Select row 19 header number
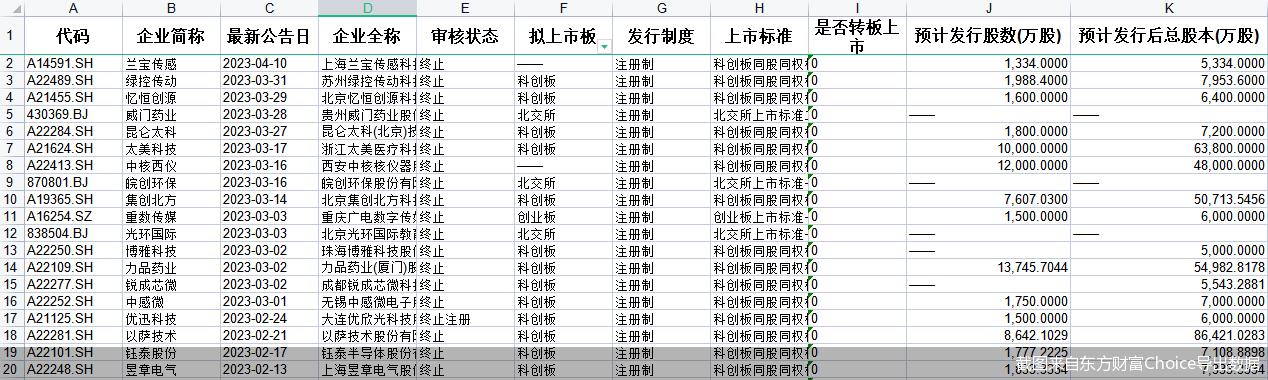 [11, 353]
